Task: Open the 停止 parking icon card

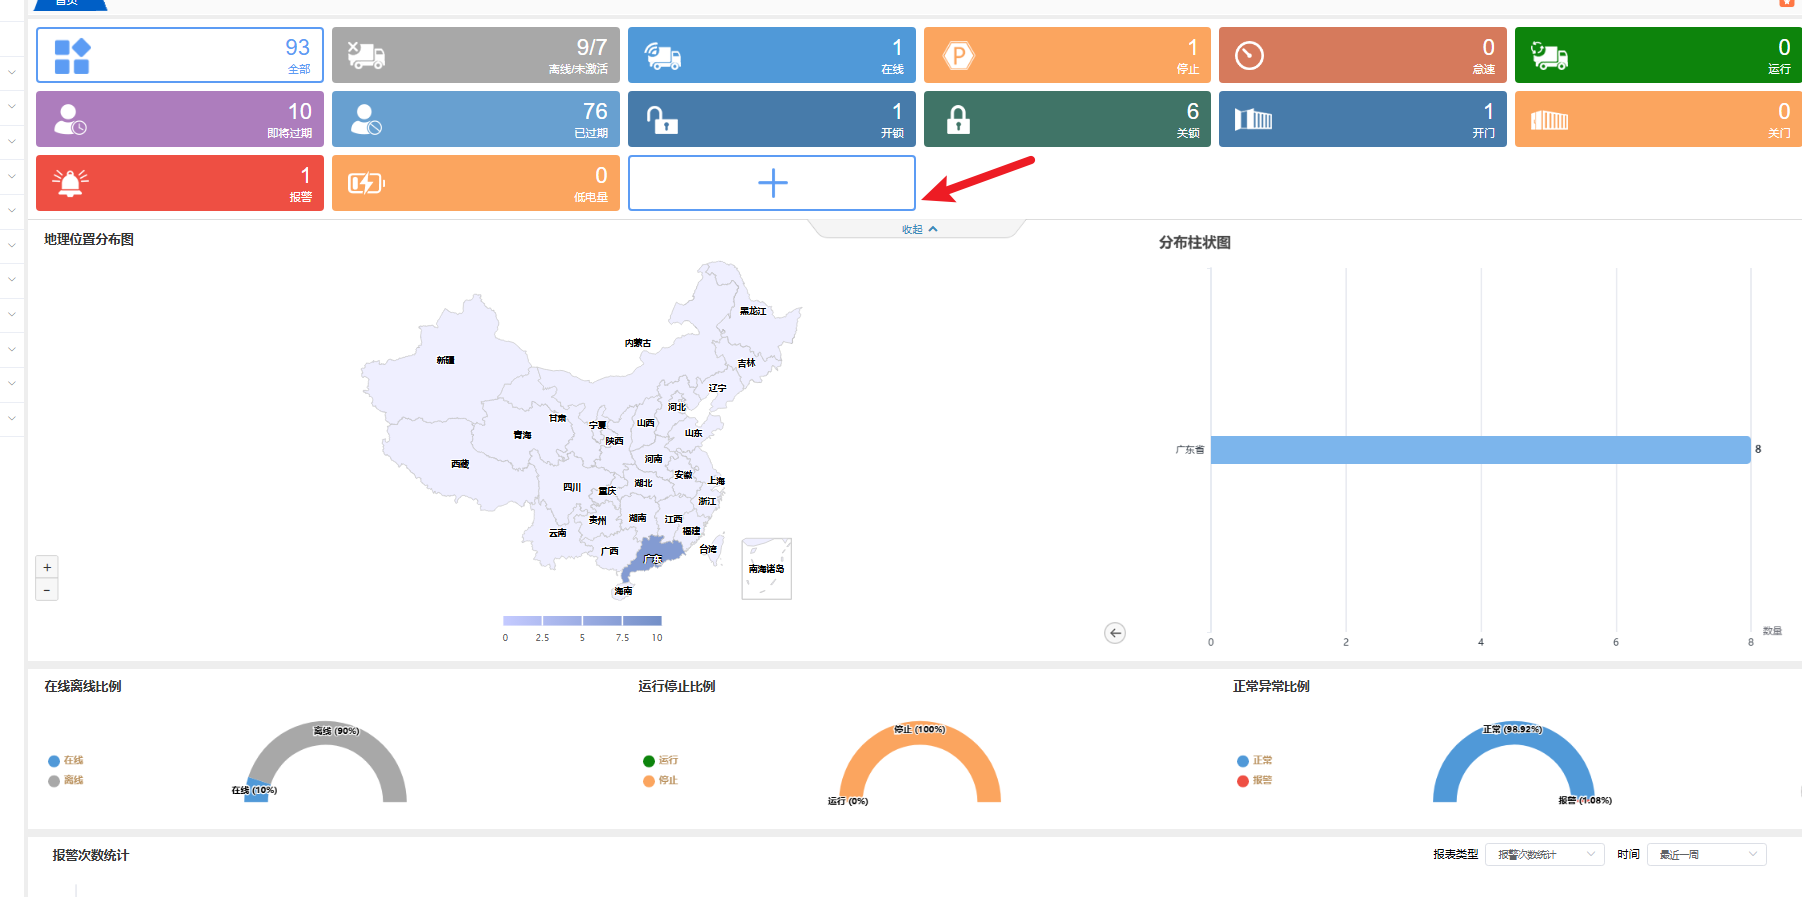Action: click(958, 56)
